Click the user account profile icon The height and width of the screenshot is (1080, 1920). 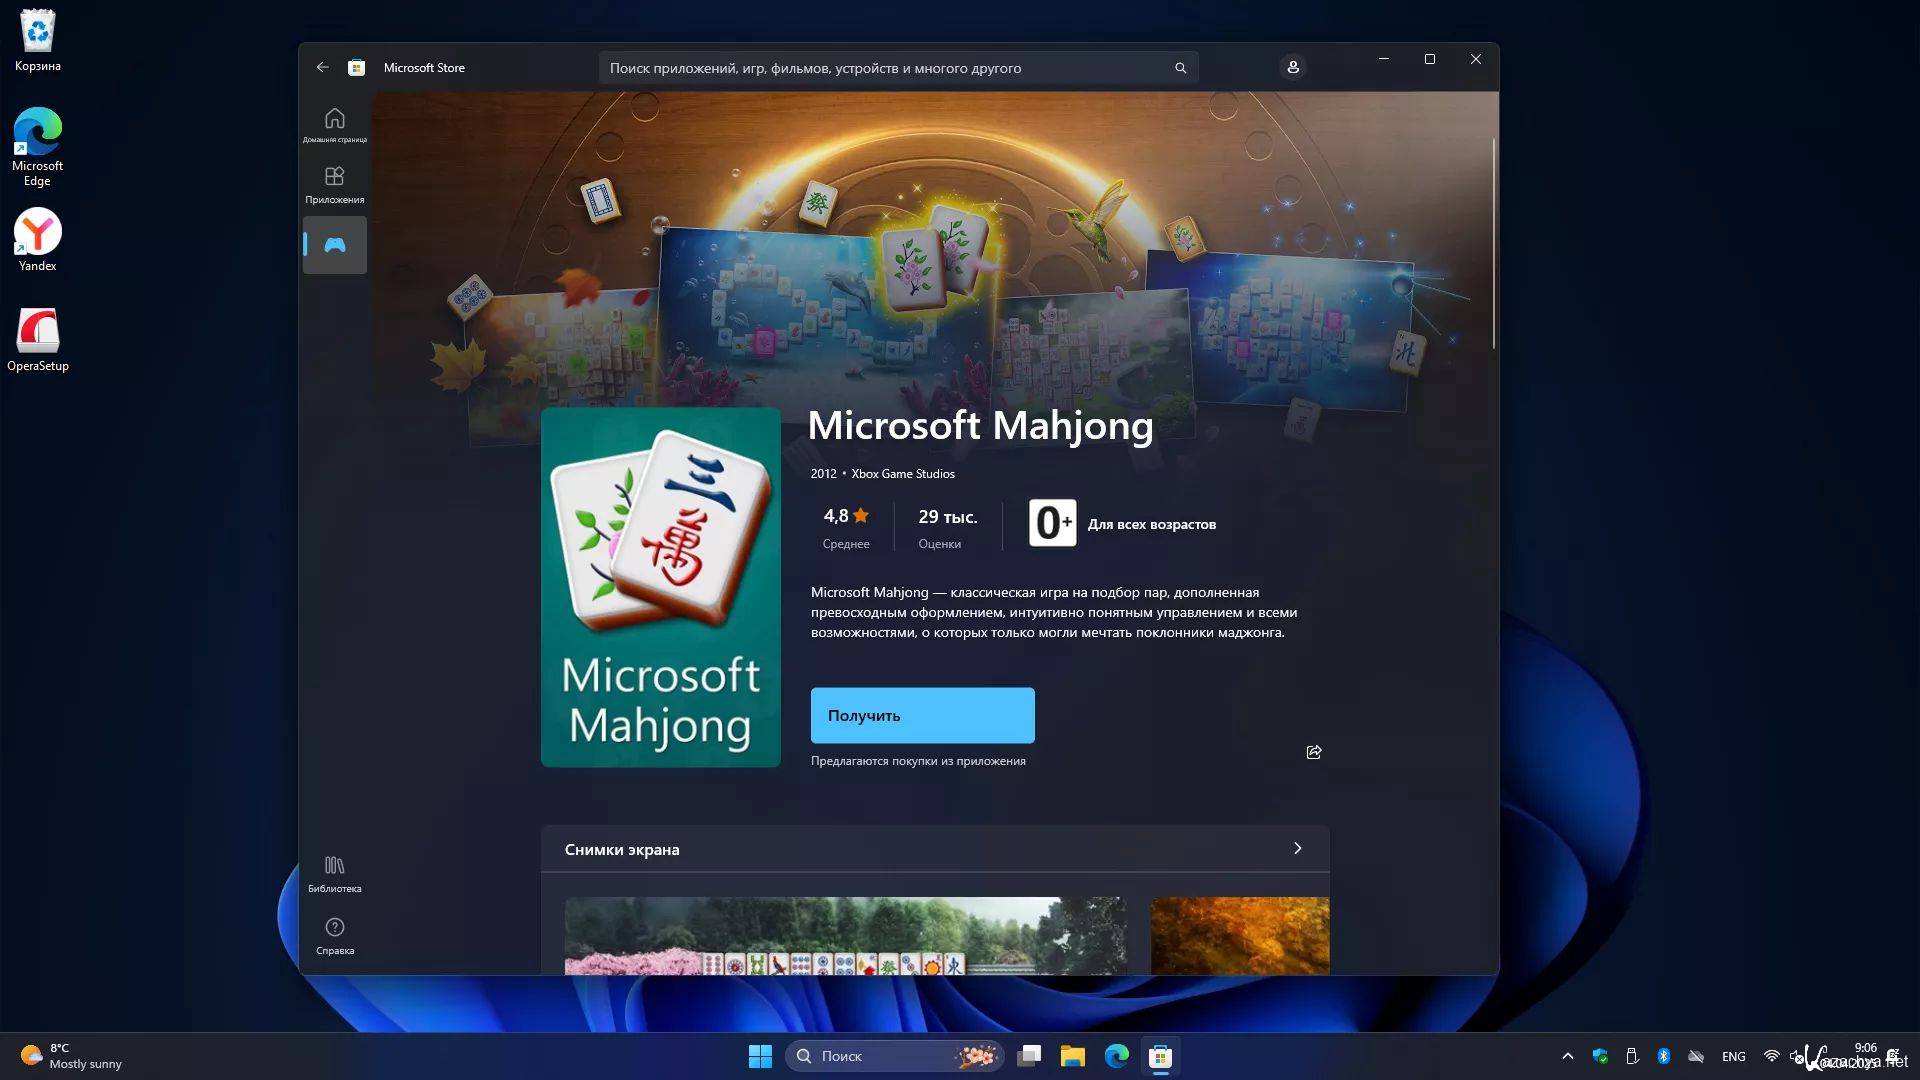click(x=1292, y=67)
